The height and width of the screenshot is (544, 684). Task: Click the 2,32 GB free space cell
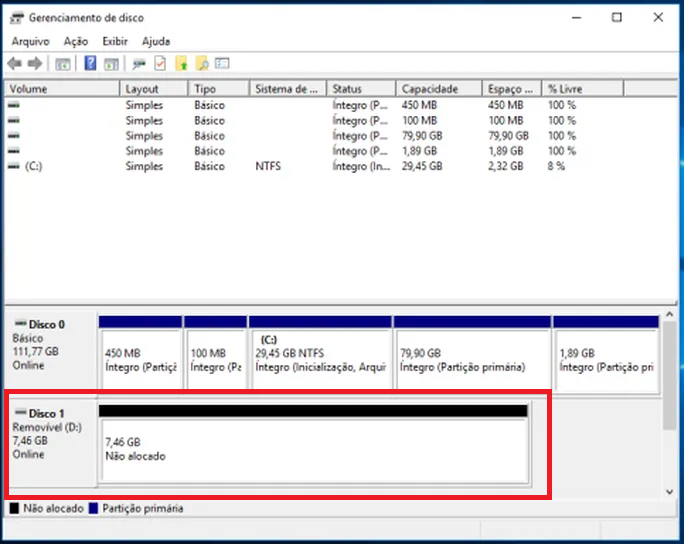[506, 166]
